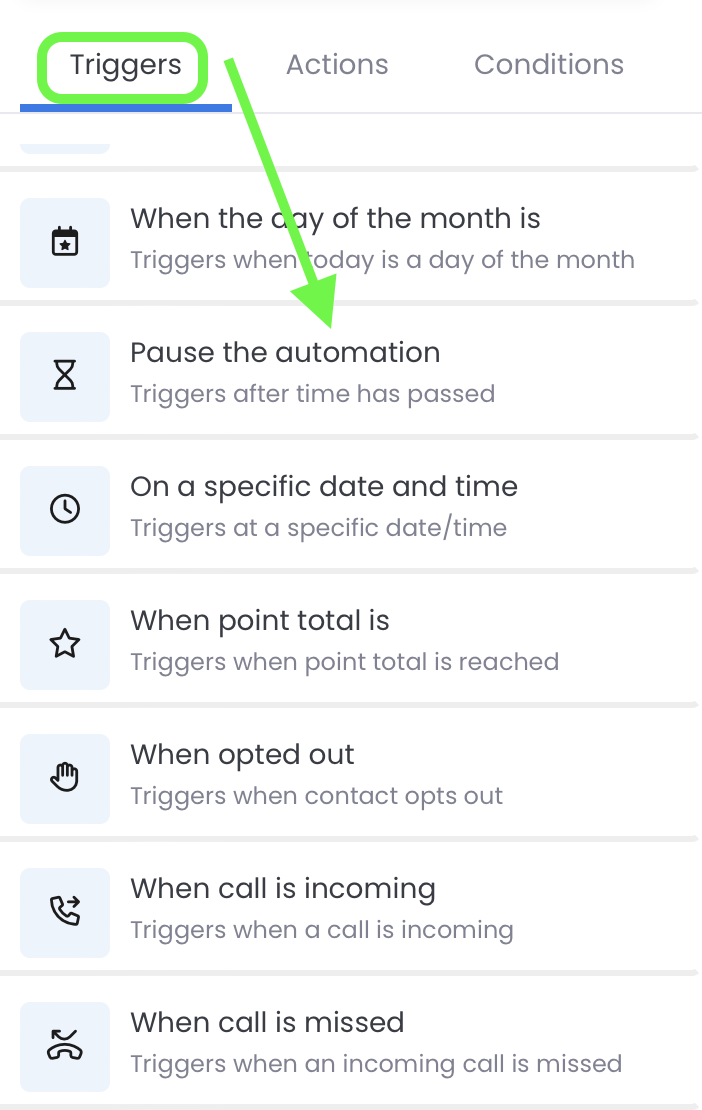Select the incoming call phone icon
Image resolution: width=702 pixels, height=1110 pixels.
[65, 911]
